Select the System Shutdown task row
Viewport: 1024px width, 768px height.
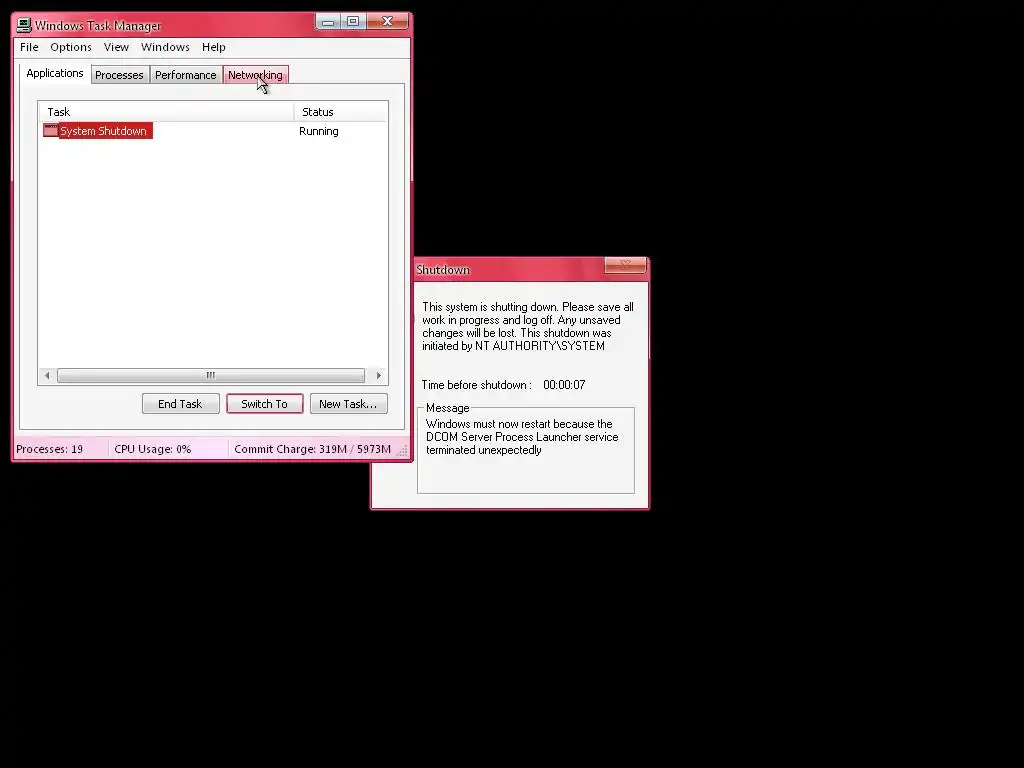click(213, 131)
